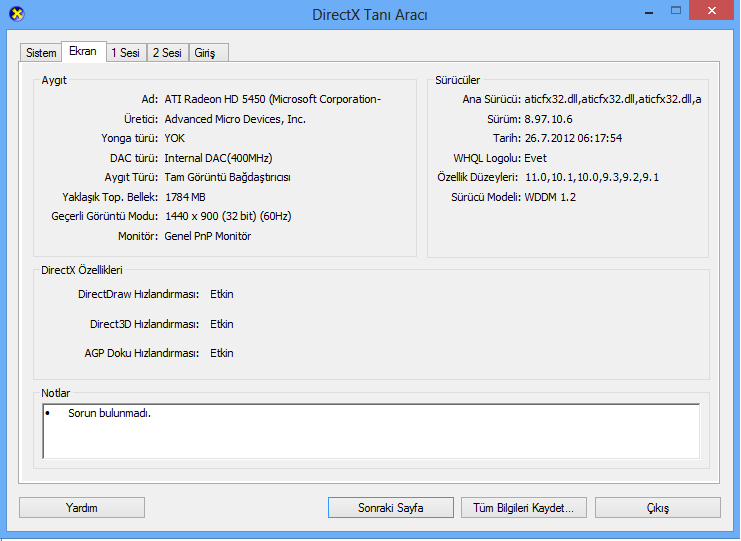
Task: Click the 'DirectX Tanı Aracı' window title
Action: (x=370, y=15)
